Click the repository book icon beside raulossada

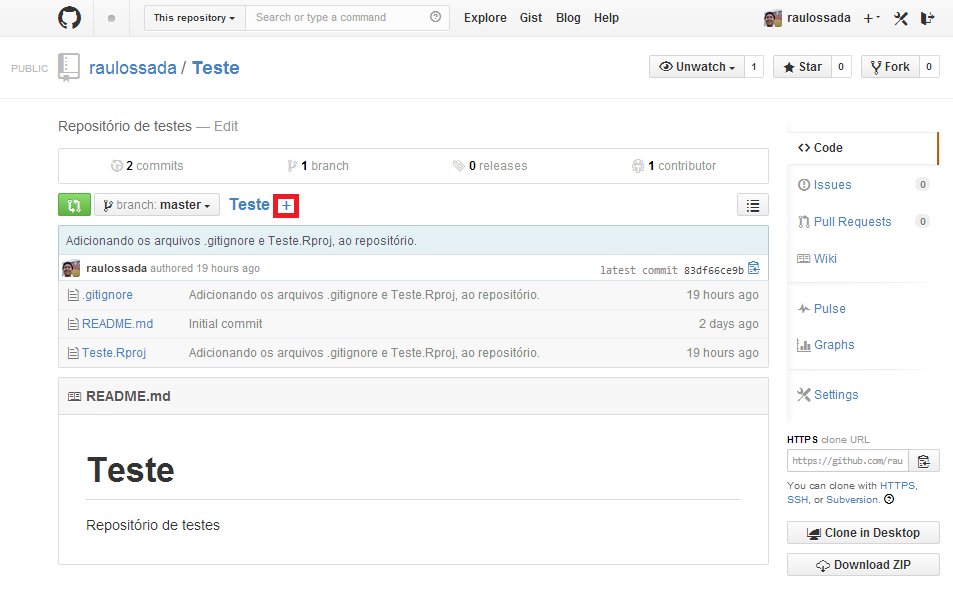coord(69,67)
